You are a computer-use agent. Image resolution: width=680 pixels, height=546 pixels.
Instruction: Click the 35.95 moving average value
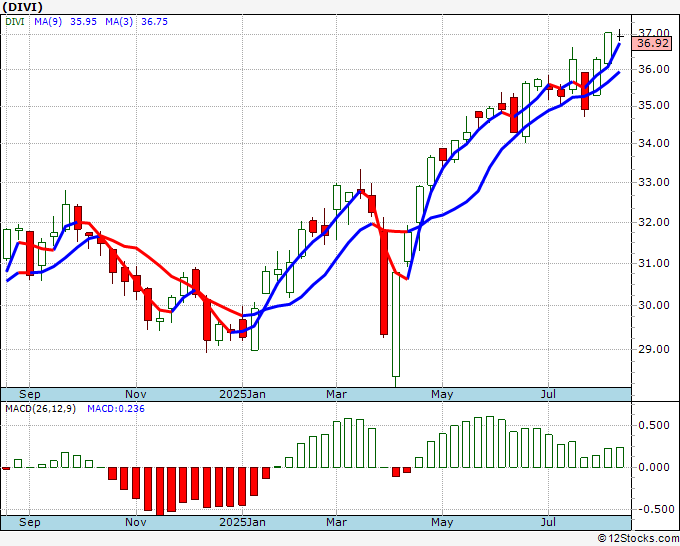pos(84,21)
